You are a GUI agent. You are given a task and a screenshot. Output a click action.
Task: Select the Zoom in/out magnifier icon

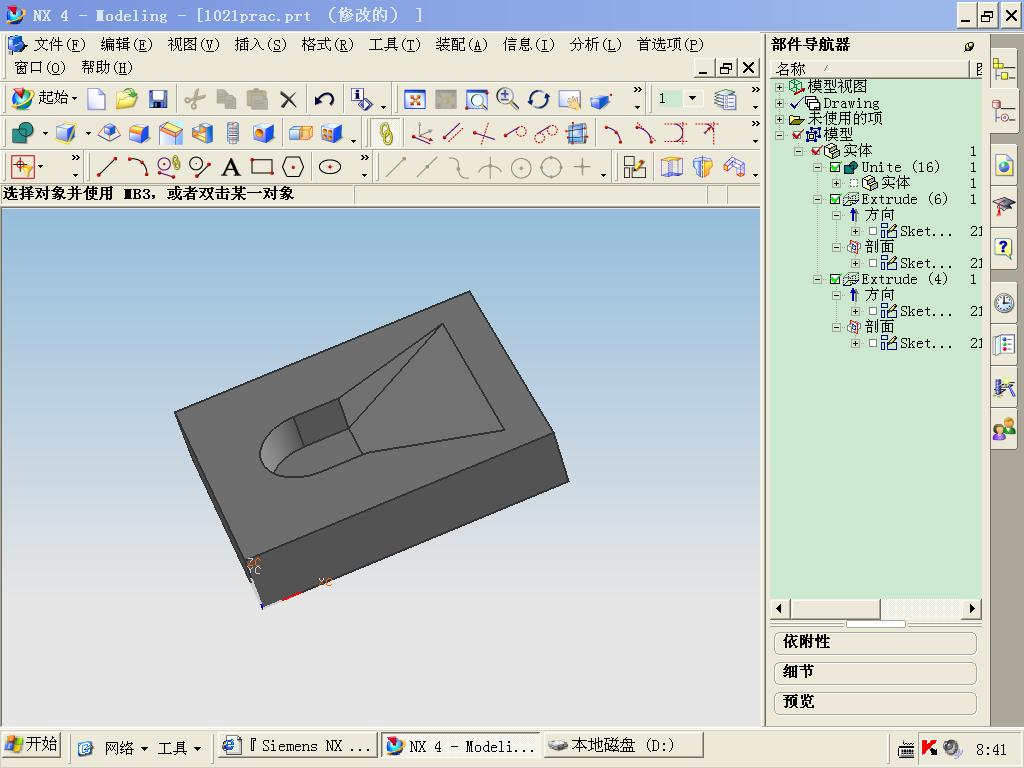(x=507, y=99)
